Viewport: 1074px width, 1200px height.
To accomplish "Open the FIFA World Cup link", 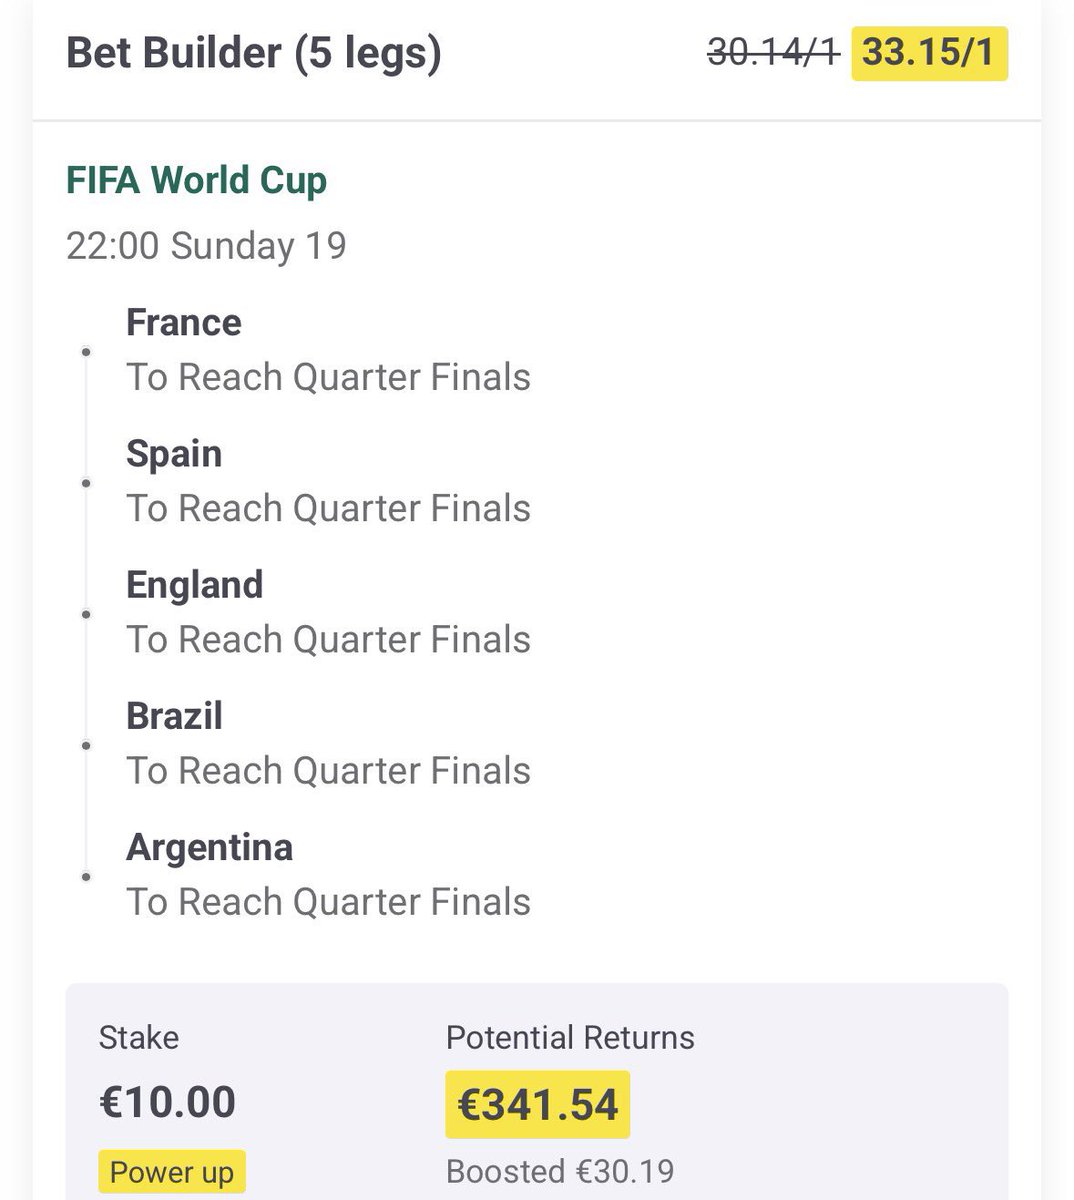I will (196, 181).
